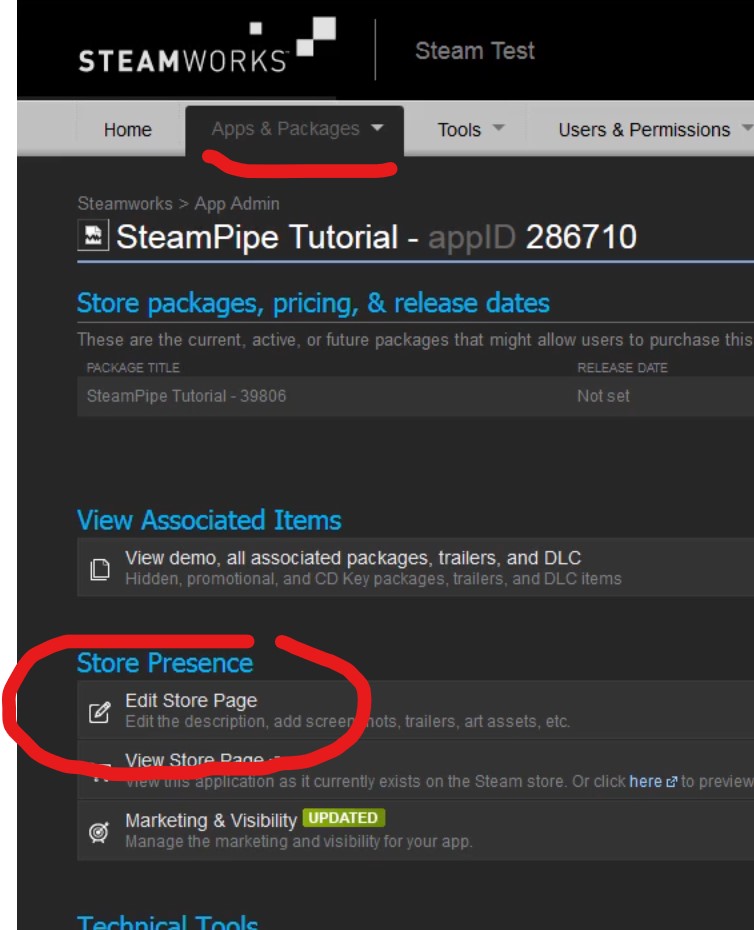Click the appID 286710 text
754x930 pixels.
click(532, 237)
